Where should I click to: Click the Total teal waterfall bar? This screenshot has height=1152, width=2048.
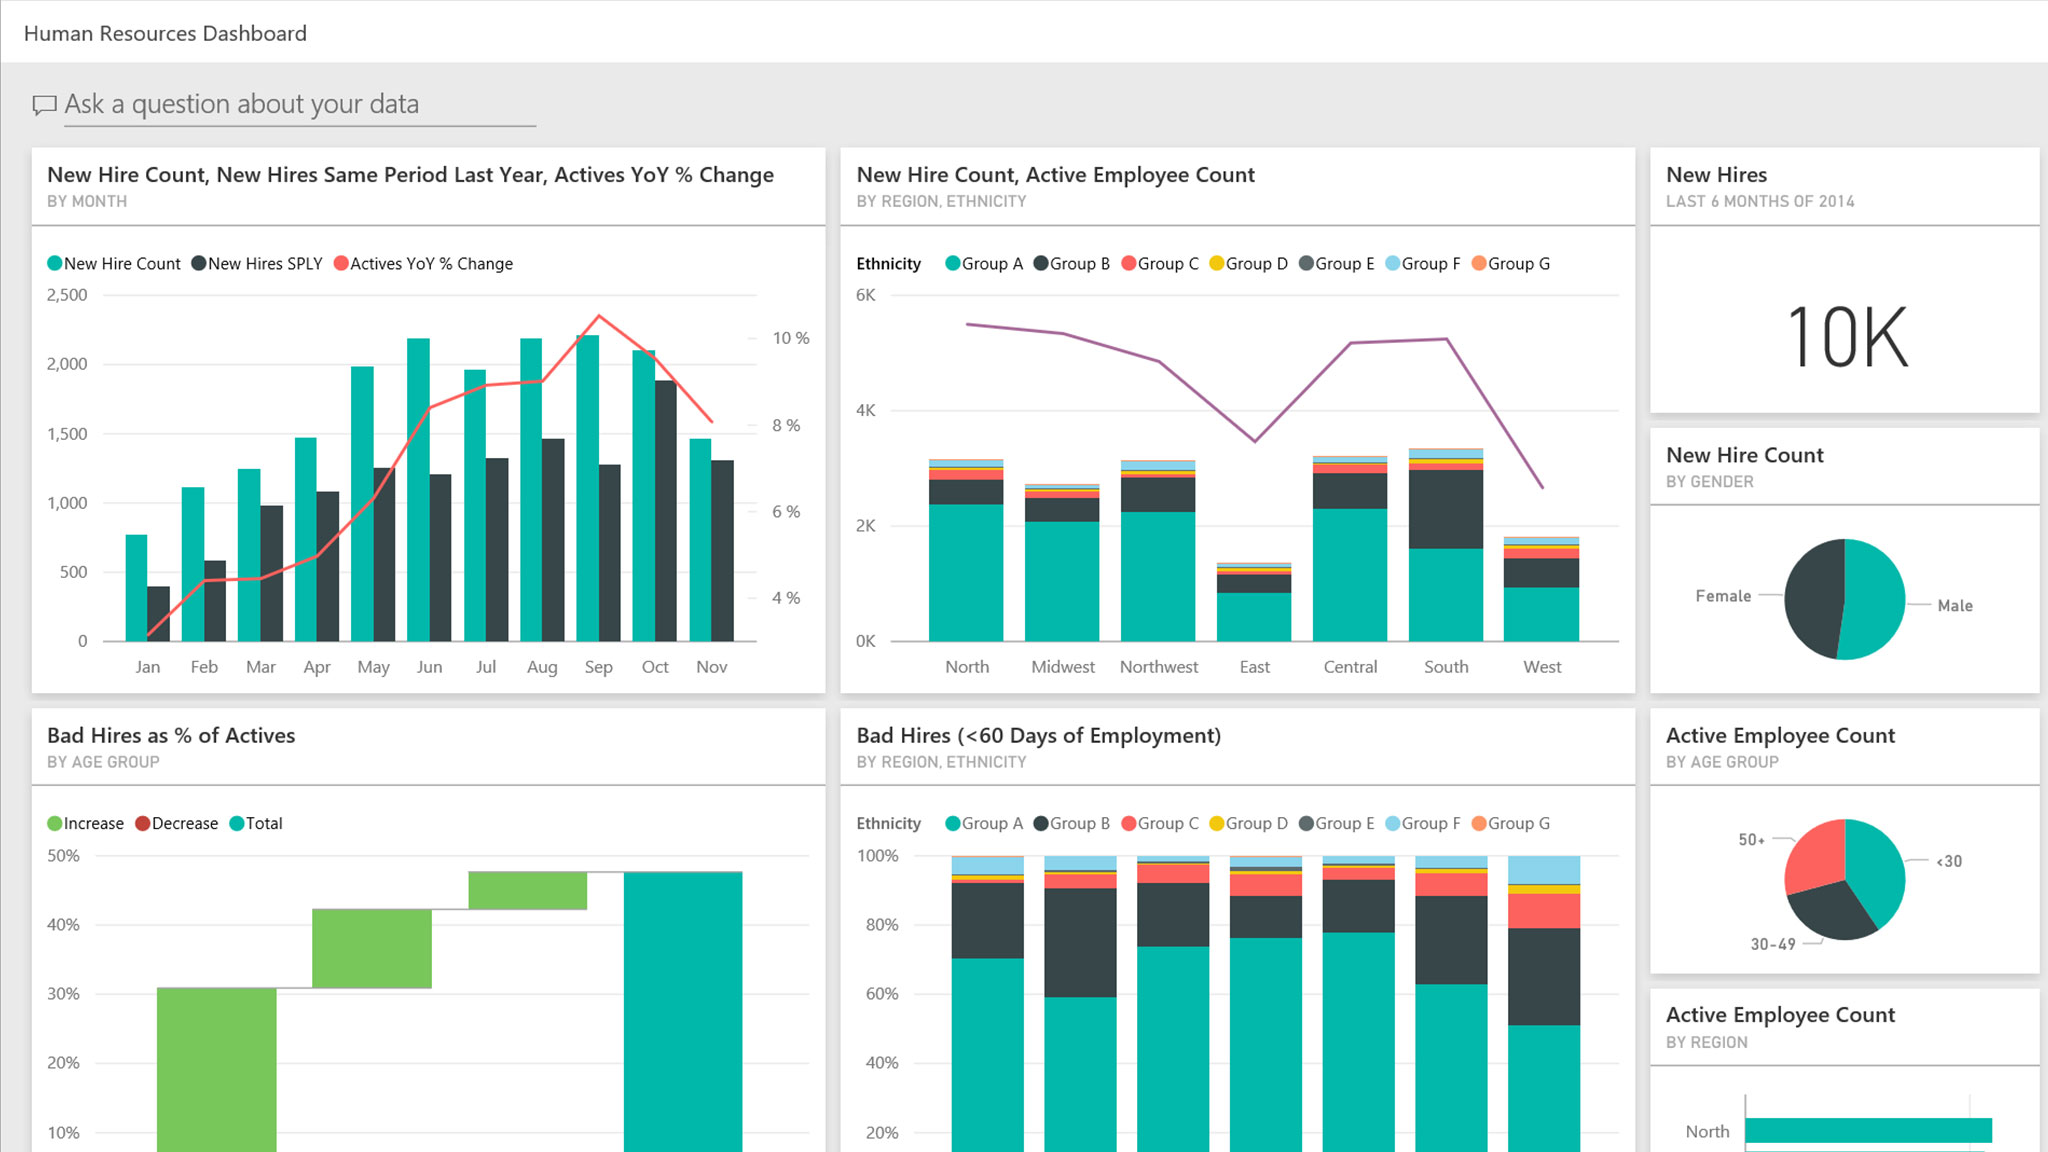[683, 1010]
